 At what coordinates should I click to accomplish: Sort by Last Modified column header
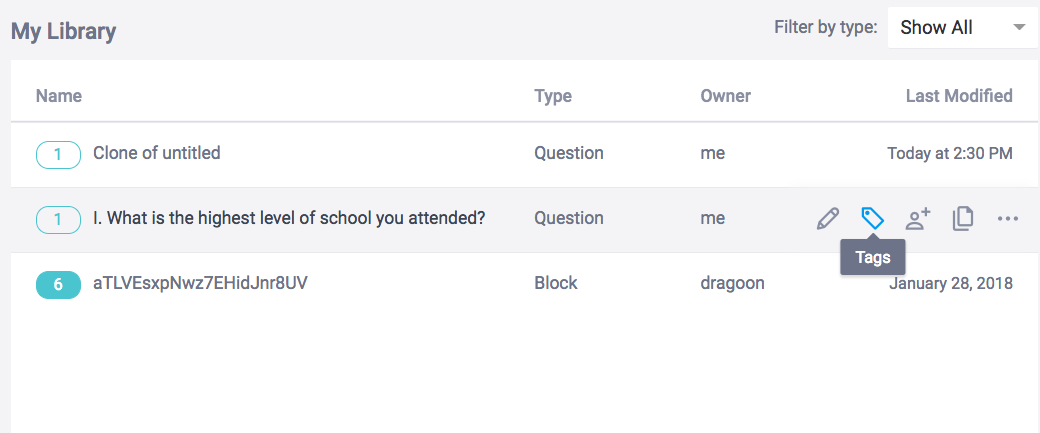pos(959,97)
